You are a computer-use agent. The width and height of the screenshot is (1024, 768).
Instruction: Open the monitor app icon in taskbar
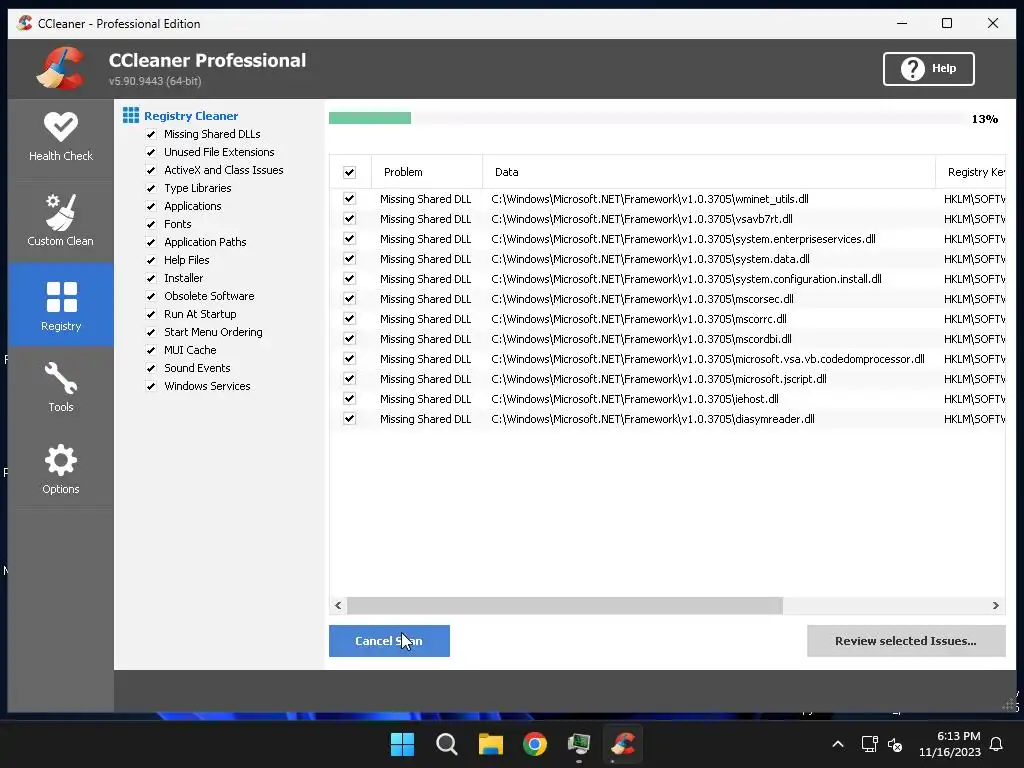click(x=579, y=744)
